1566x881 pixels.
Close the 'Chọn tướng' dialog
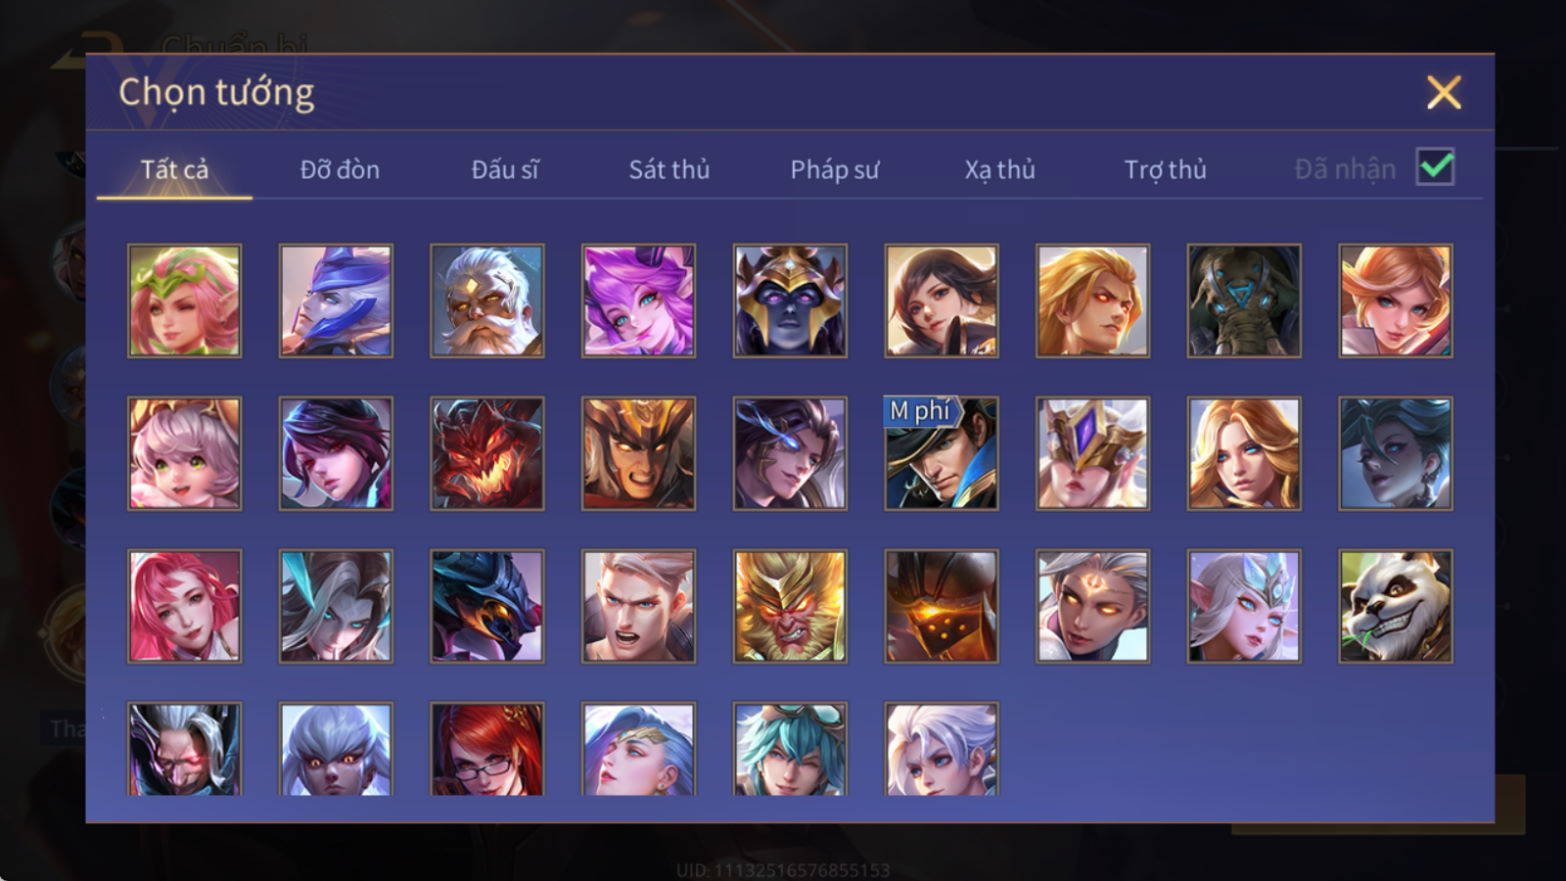pos(1443,93)
